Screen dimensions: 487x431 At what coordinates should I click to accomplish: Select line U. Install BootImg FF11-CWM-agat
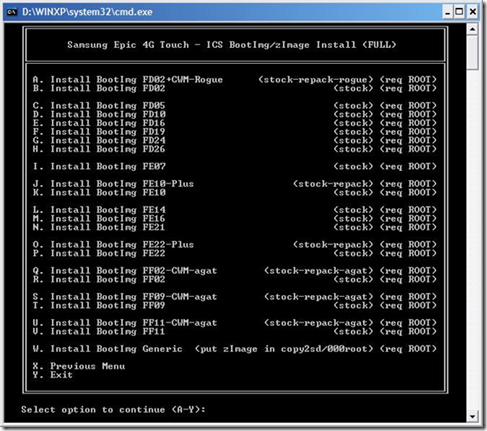pyautogui.click(x=125, y=322)
